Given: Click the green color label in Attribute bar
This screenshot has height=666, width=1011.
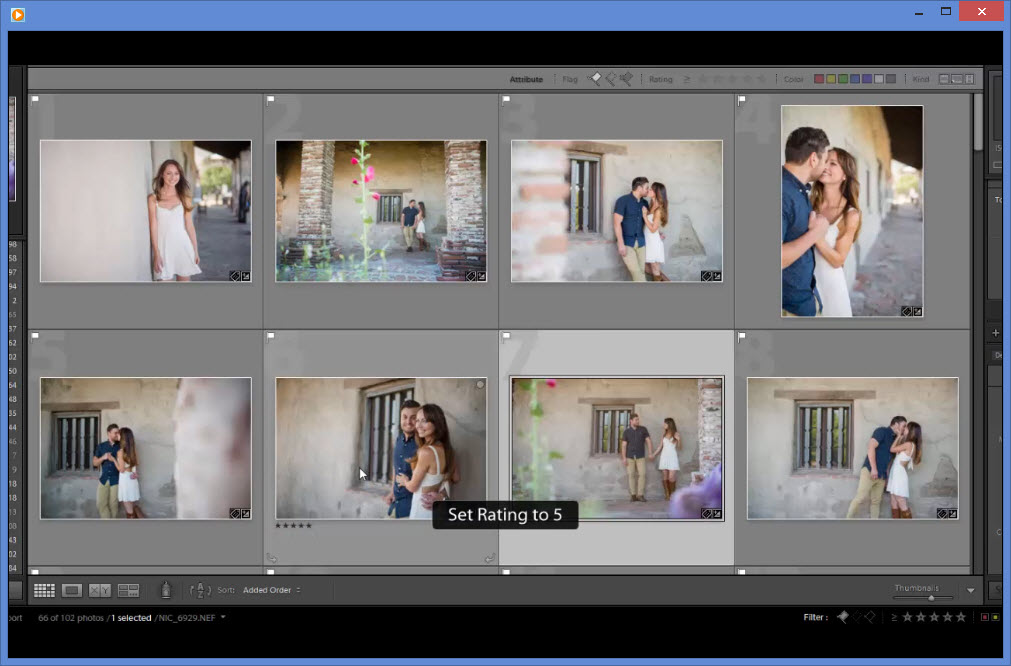Looking at the screenshot, I should pos(843,79).
